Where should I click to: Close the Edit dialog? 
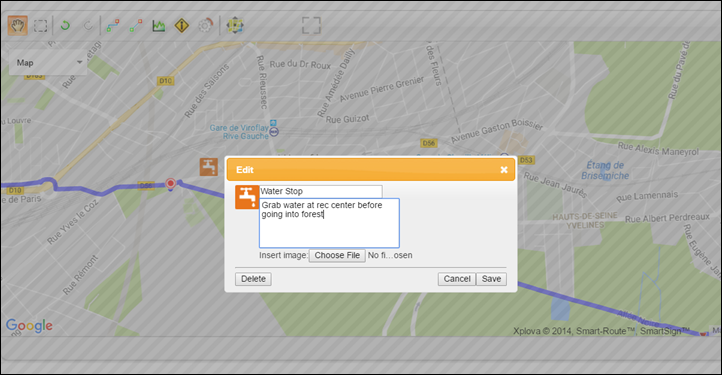pyautogui.click(x=504, y=170)
